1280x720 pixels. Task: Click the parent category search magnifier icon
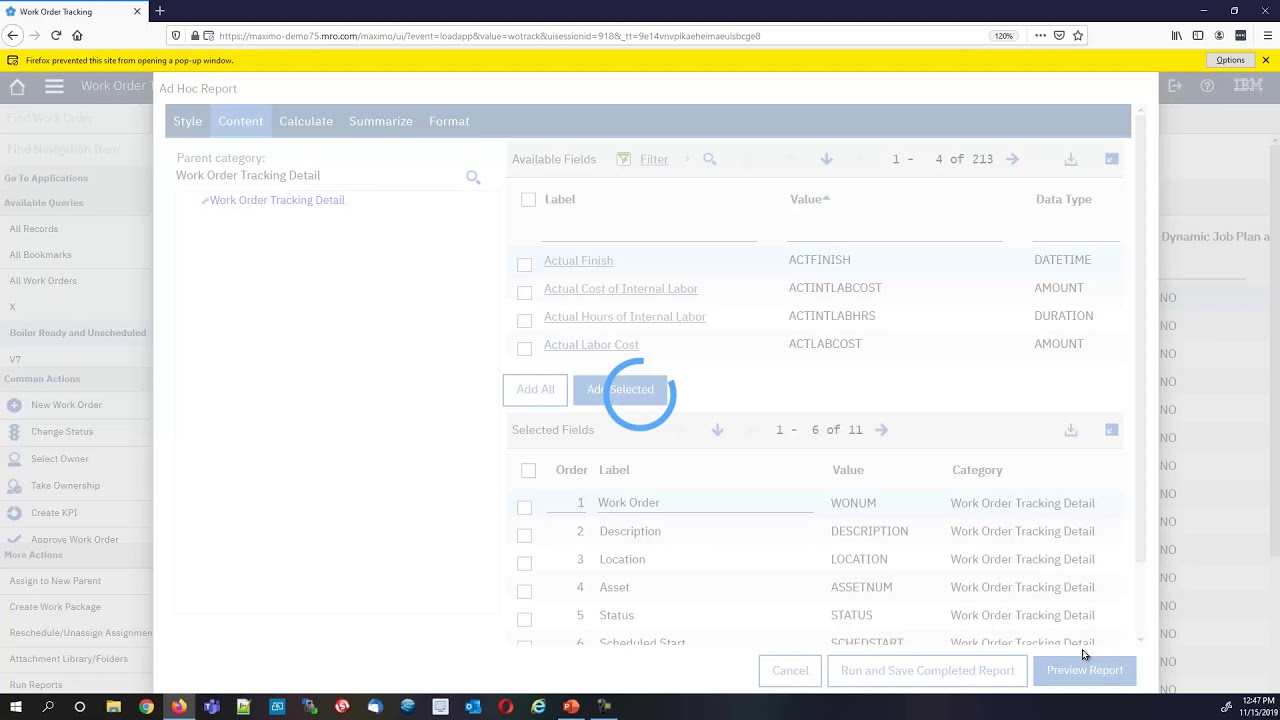click(473, 177)
